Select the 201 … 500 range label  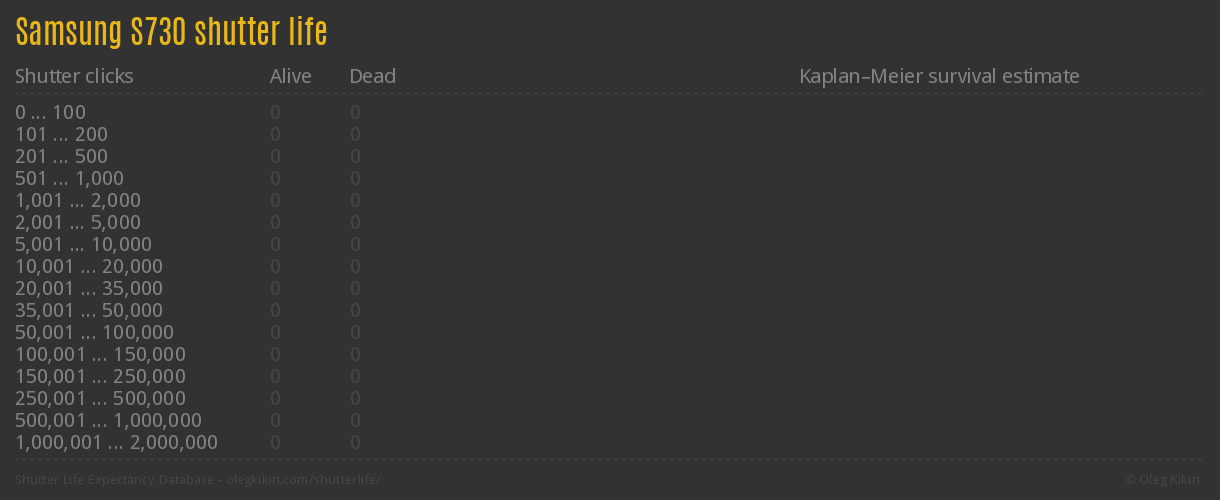[61, 156]
